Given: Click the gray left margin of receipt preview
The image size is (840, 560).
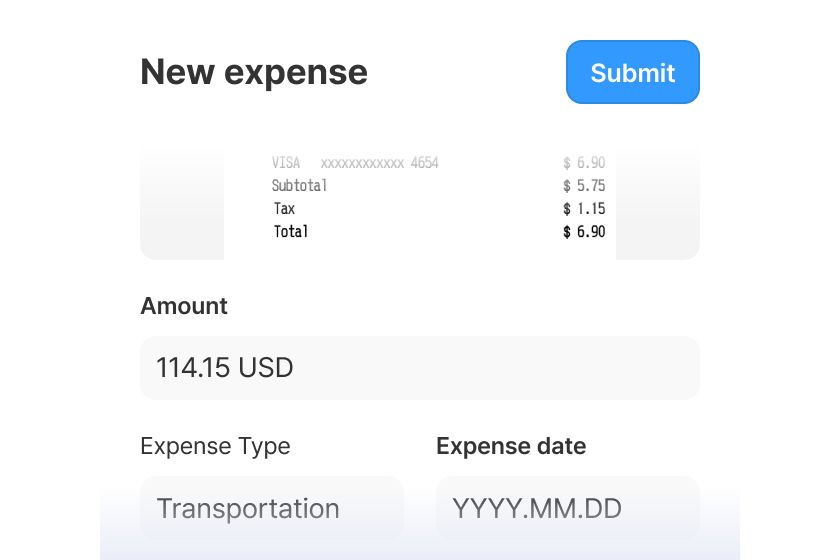Looking at the screenshot, I should (x=182, y=204).
